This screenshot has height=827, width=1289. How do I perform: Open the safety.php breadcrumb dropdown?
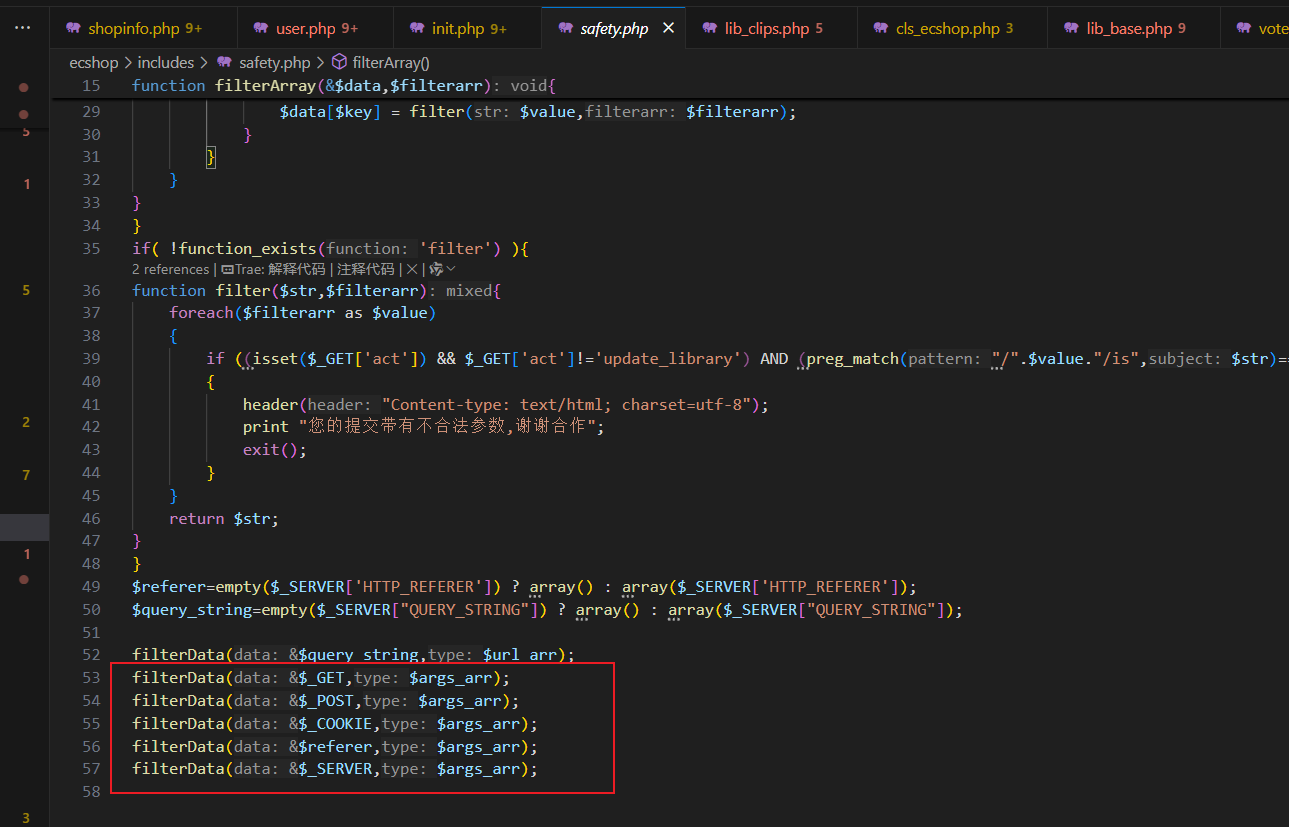click(274, 62)
